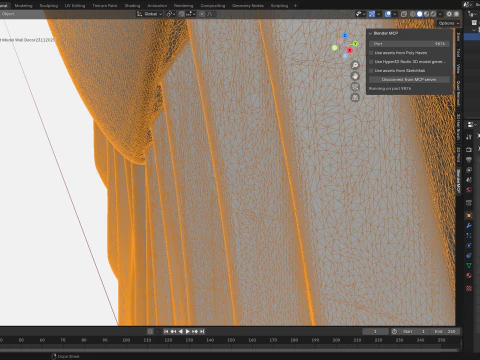The image size is (480, 360).
Task: Enable Use assets from Sketchfab
Action: pos(371,71)
